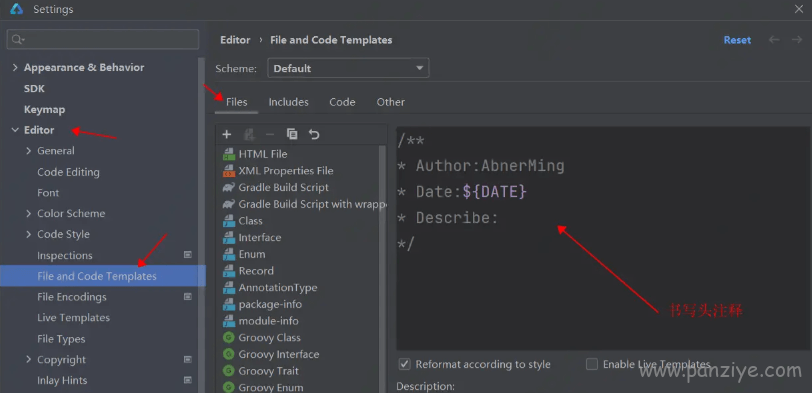The height and width of the screenshot is (393, 812).
Task: Click inside the template text editor
Action: pyautogui.click(x=603, y=238)
